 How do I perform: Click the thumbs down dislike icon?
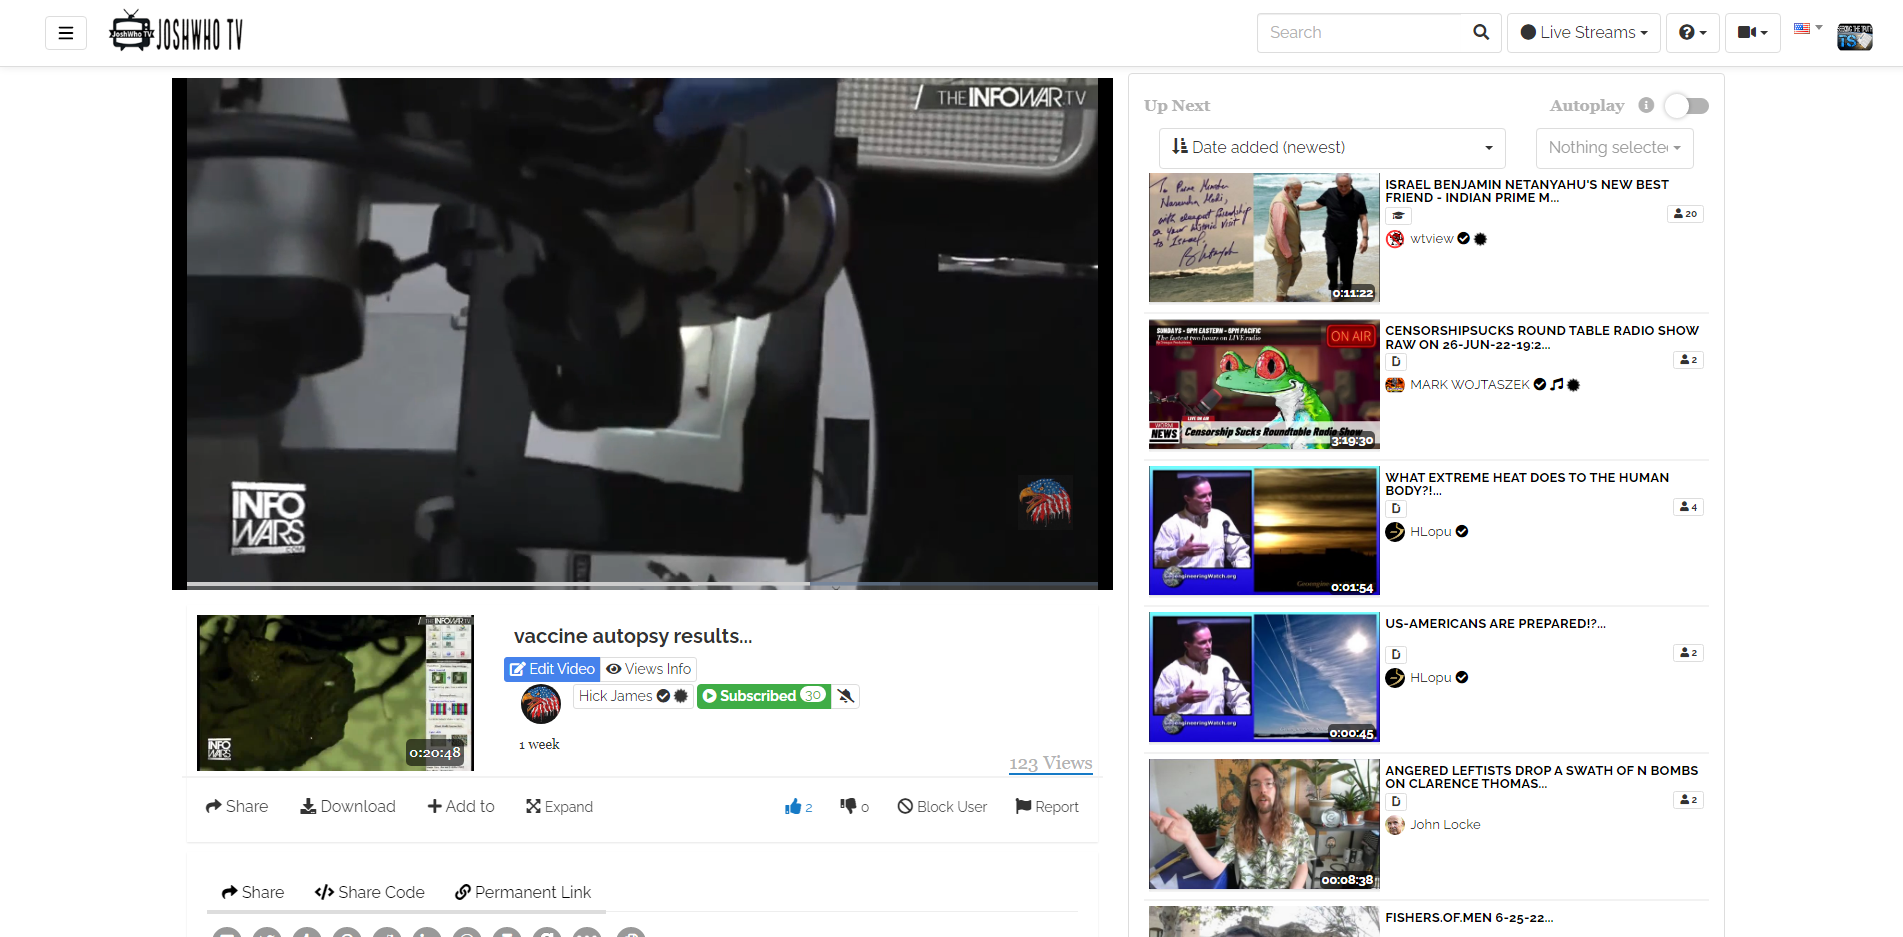click(849, 806)
